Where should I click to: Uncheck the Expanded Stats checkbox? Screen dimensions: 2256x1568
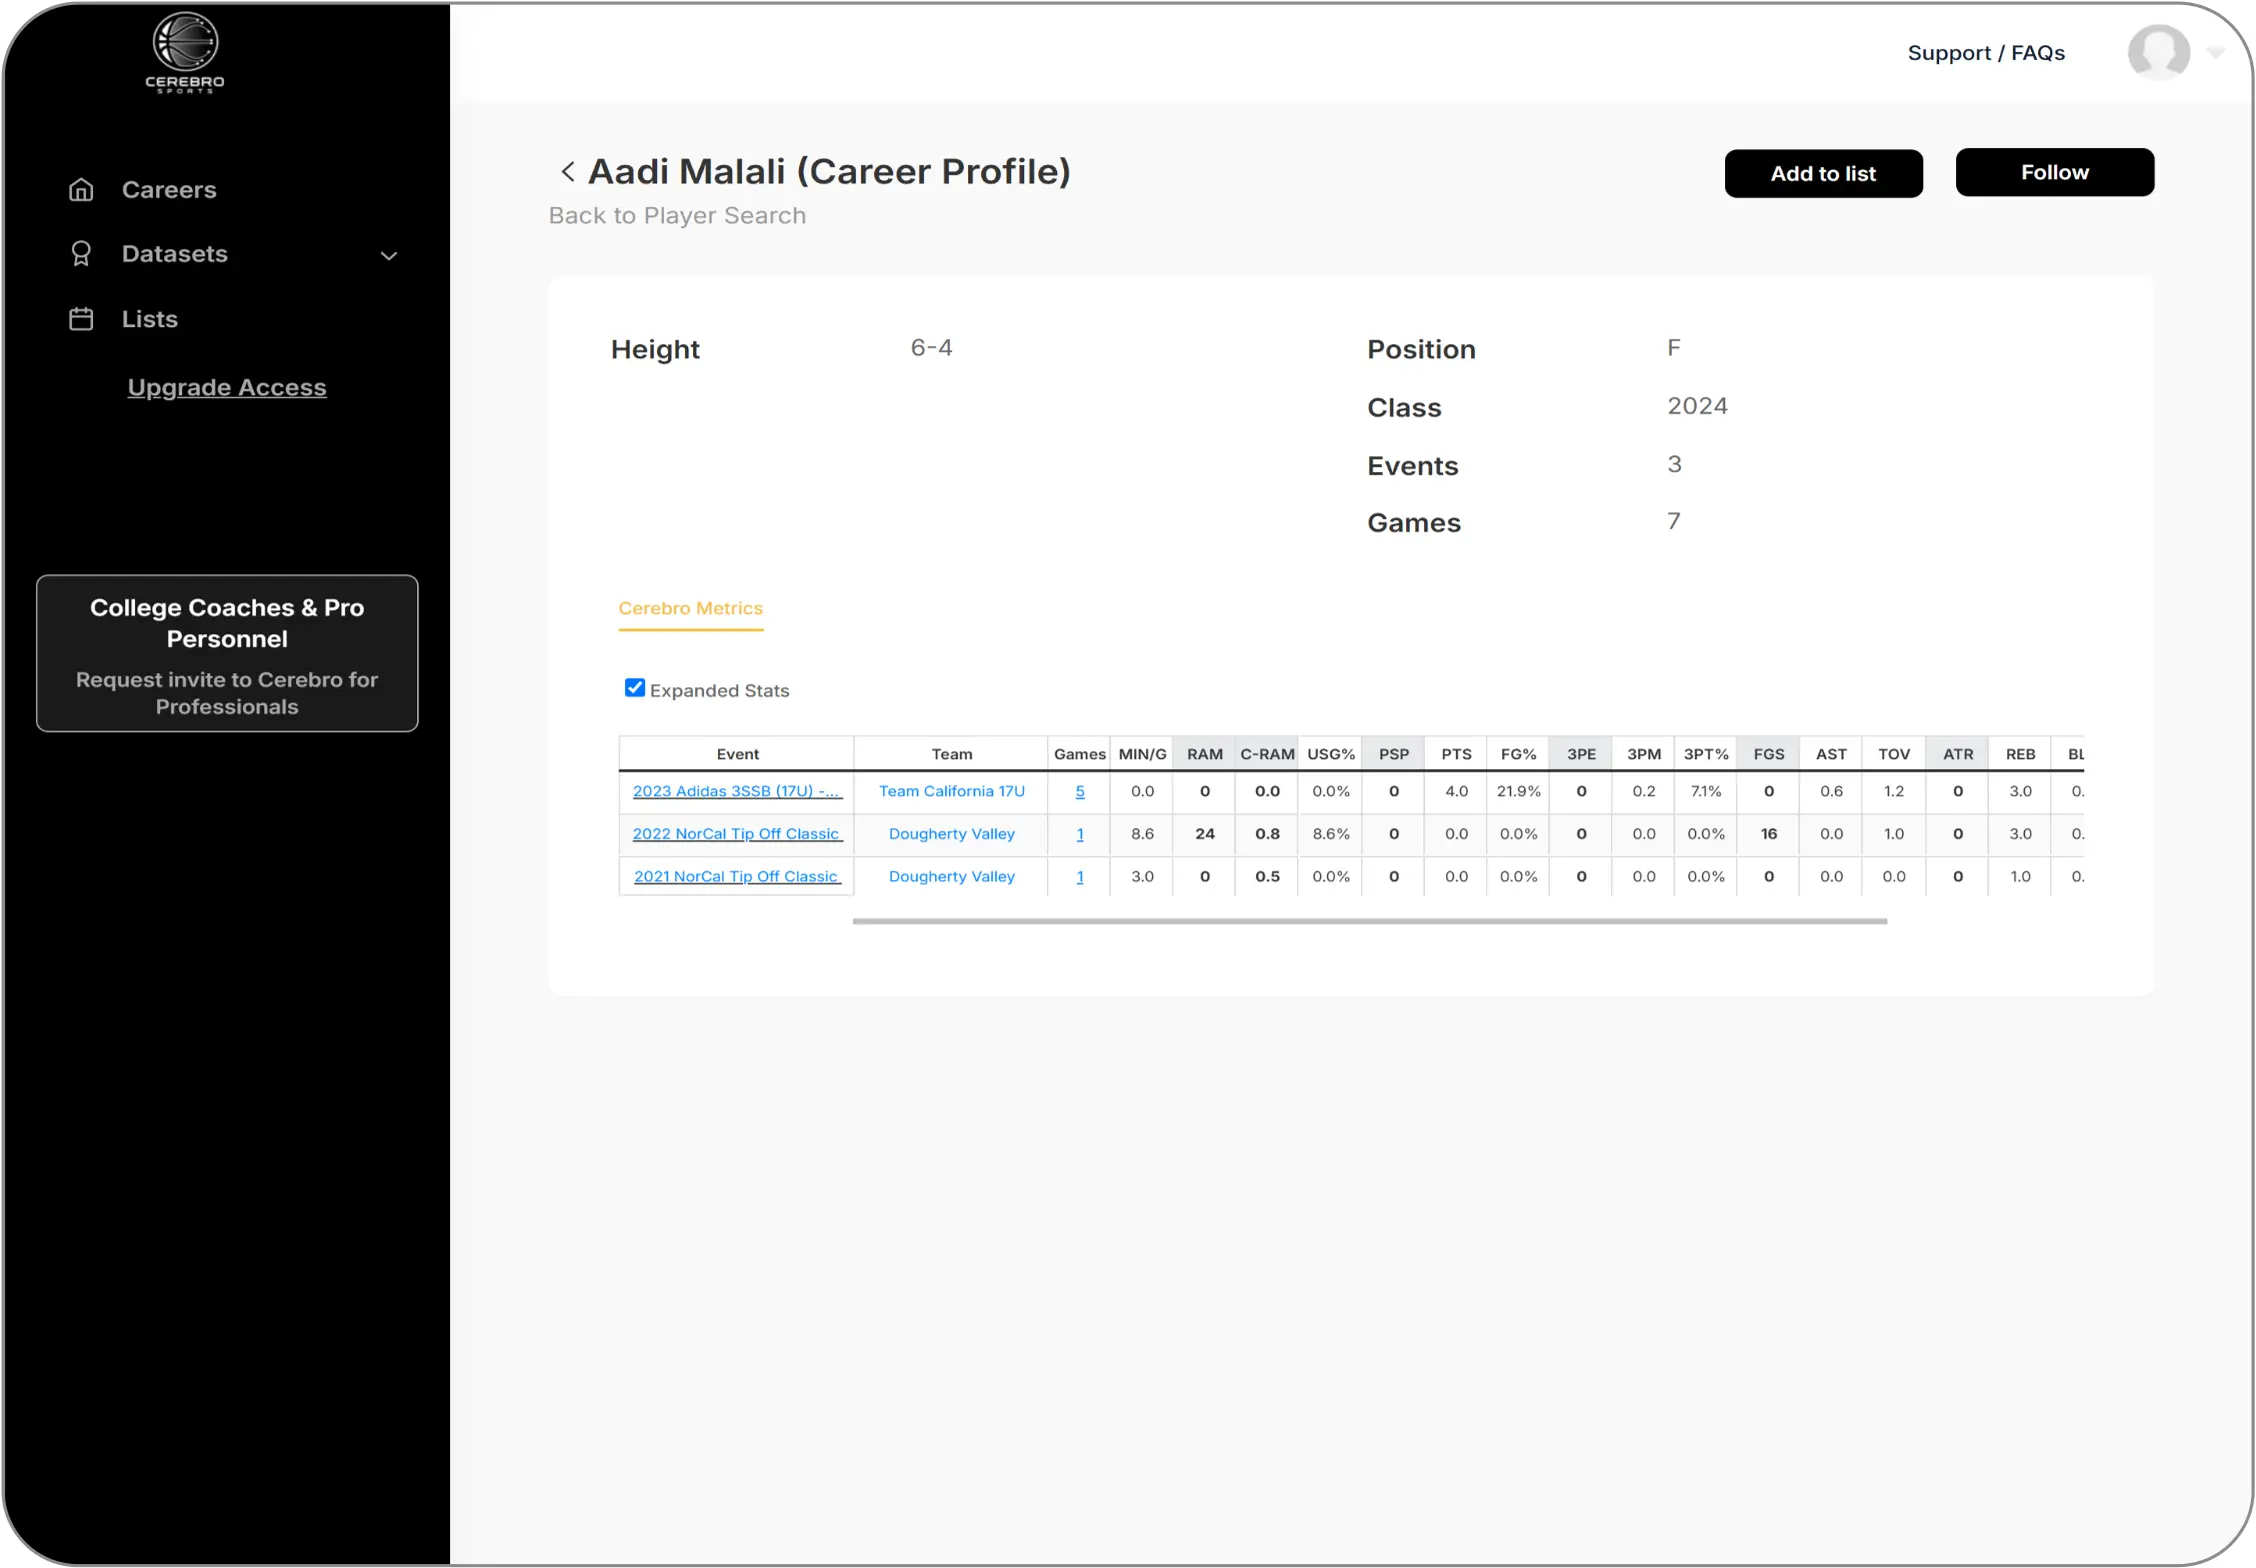point(634,688)
